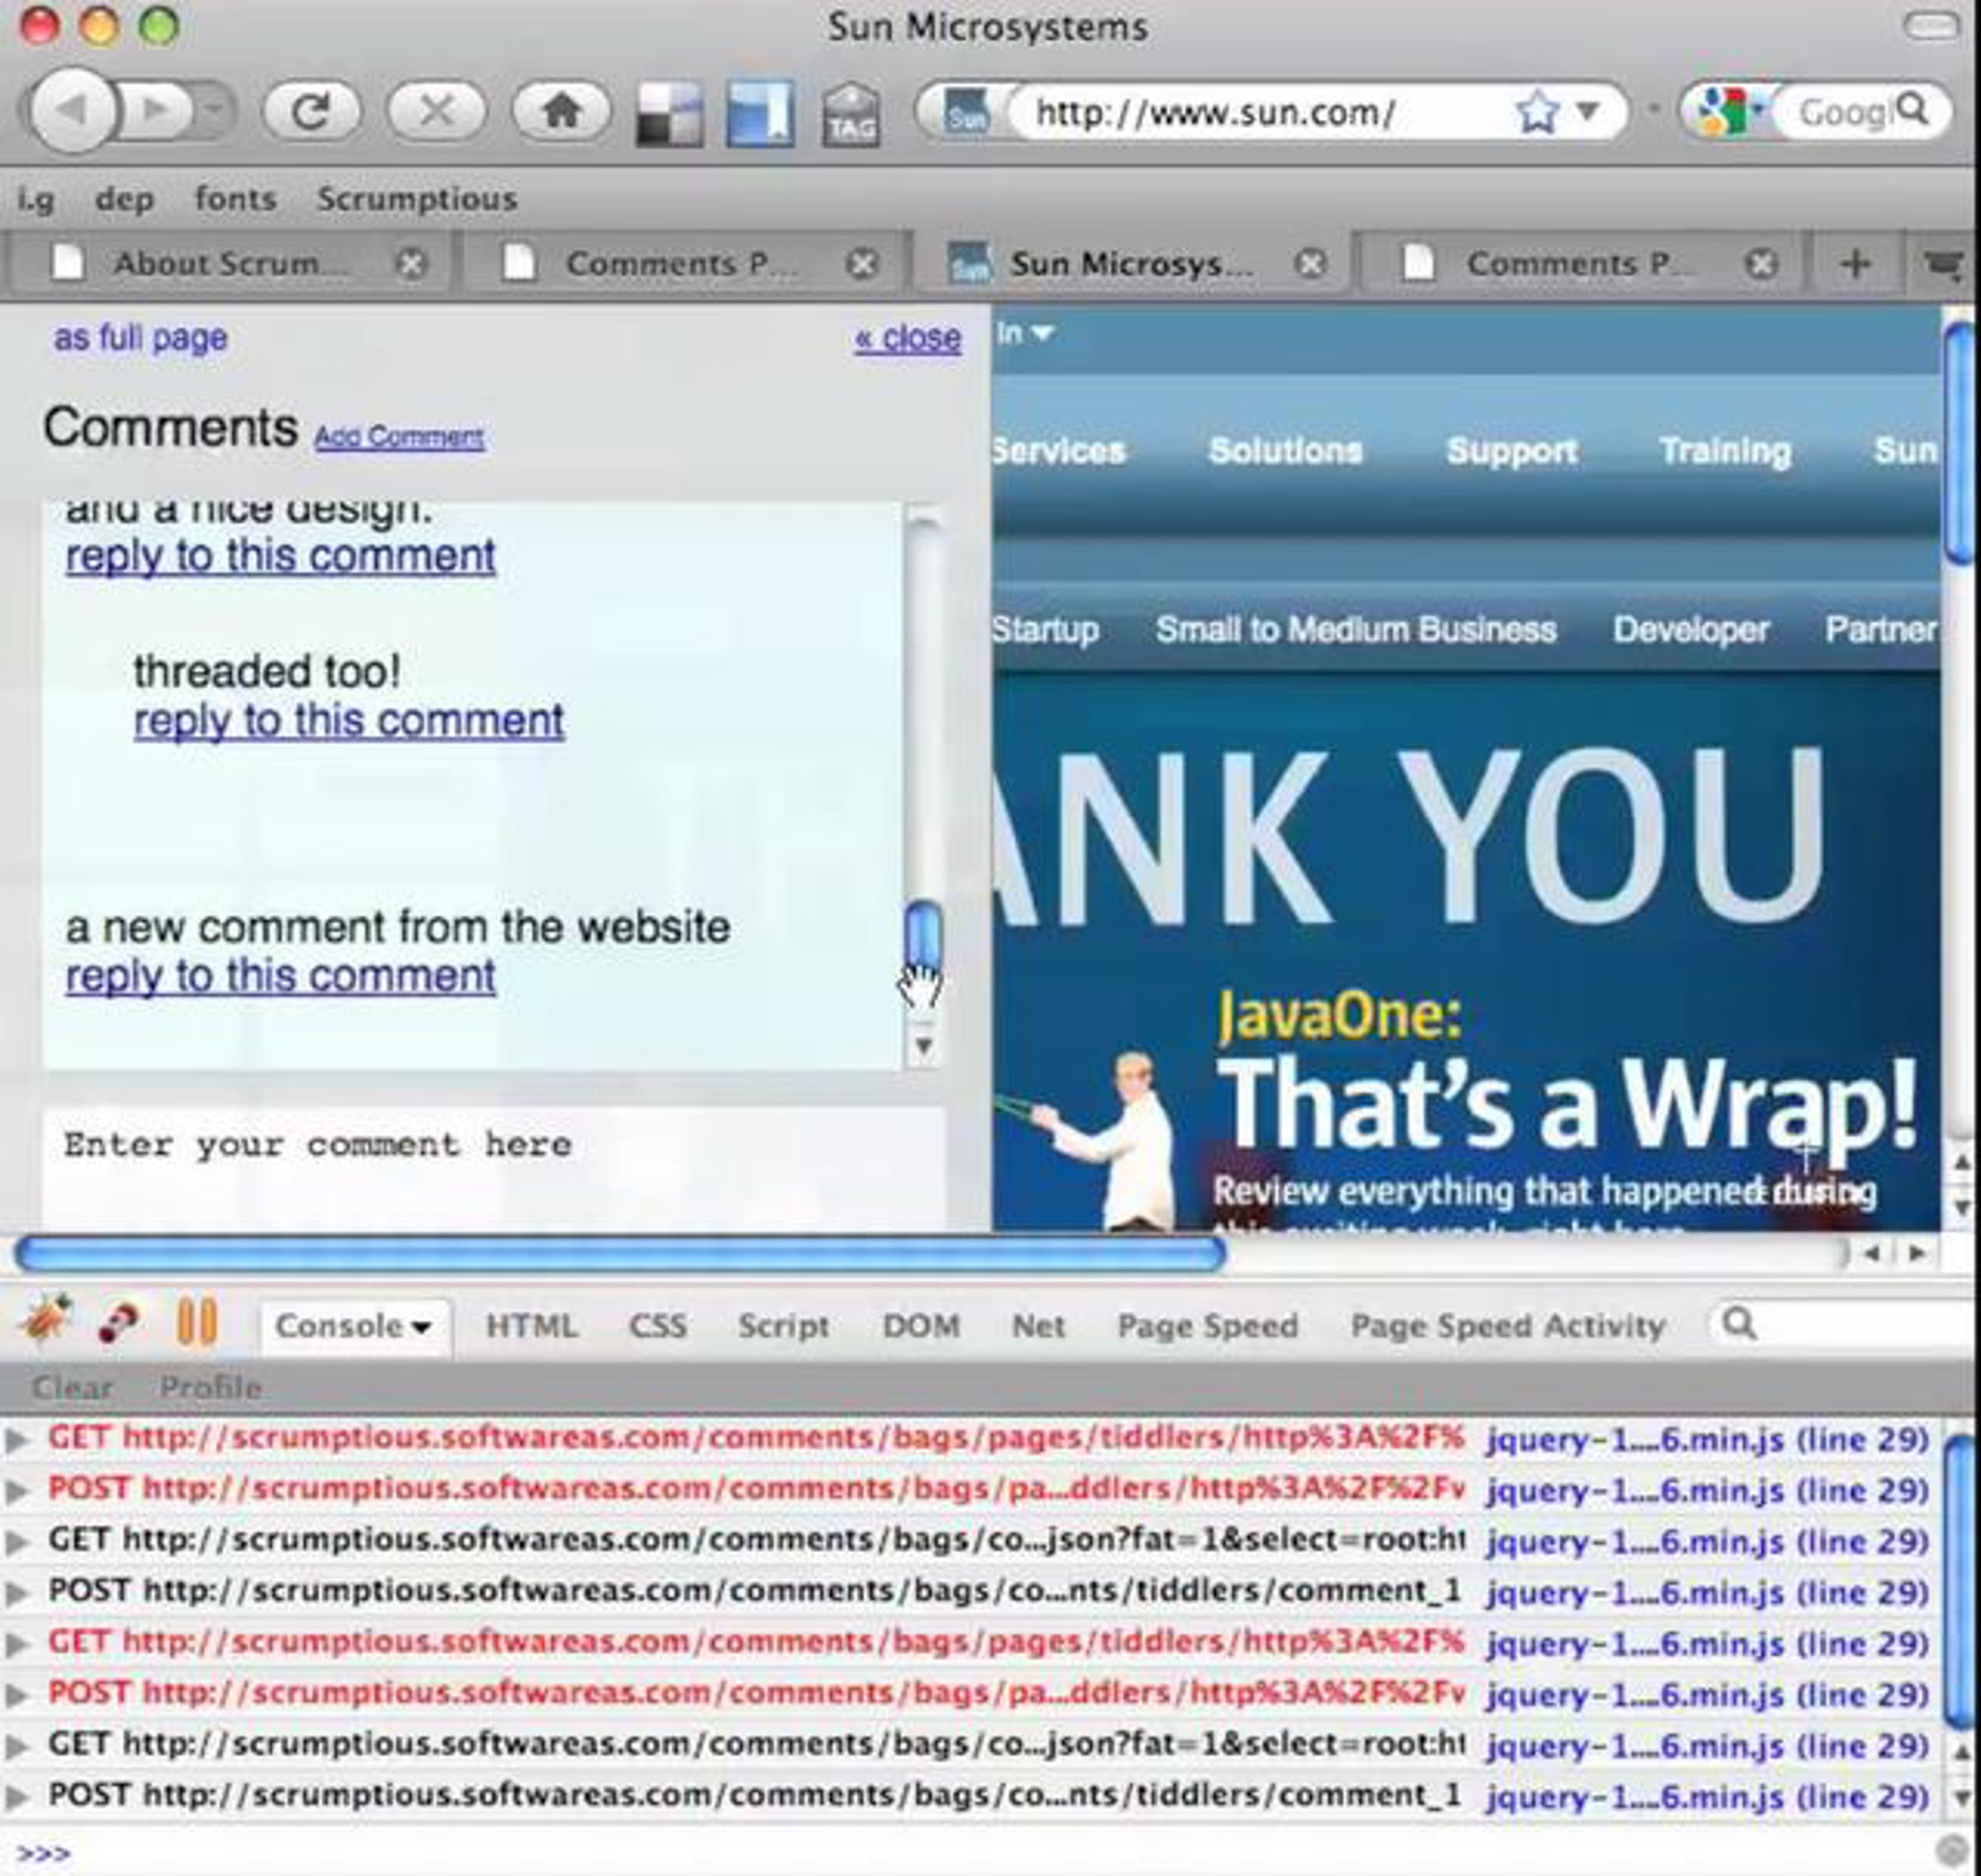Select 'Small to Medium Business' on Sun page
Viewport: 1981px width, 1876px height.
[x=1356, y=629]
